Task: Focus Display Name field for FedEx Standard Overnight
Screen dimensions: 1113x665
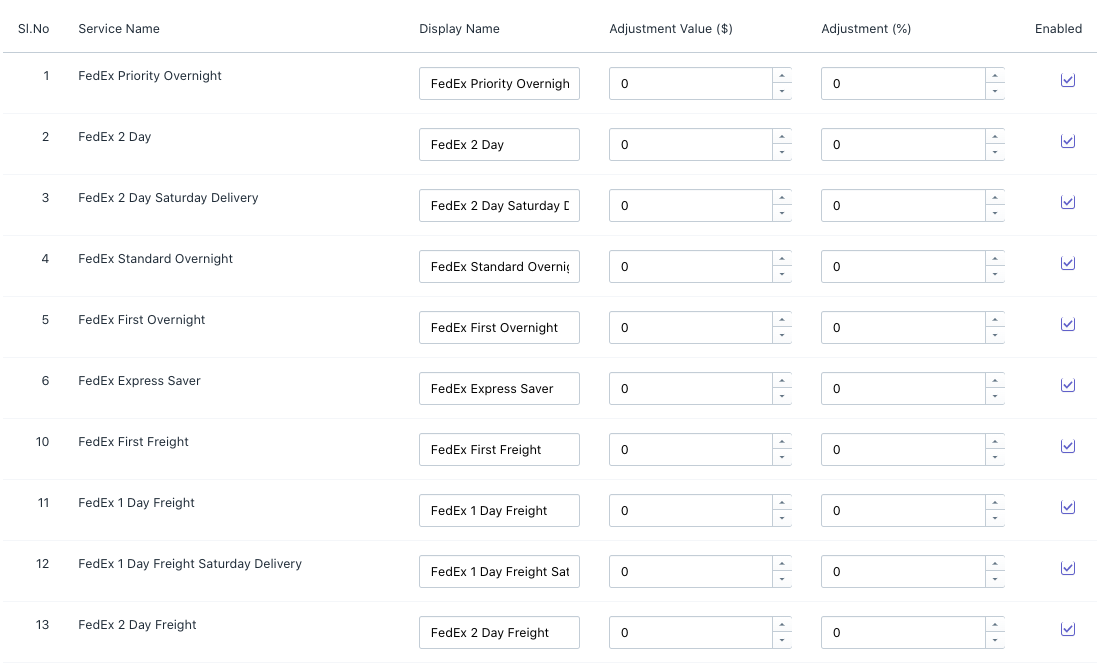Action: point(499,267)
